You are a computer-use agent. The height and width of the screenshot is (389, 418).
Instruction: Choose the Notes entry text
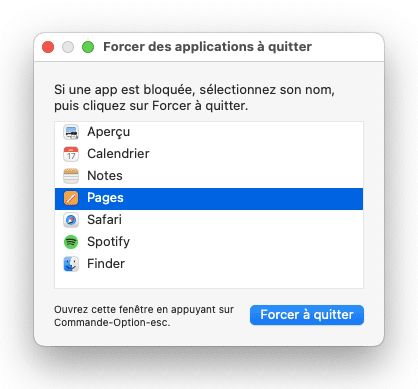pyautogui.click(x=105, y=176)
